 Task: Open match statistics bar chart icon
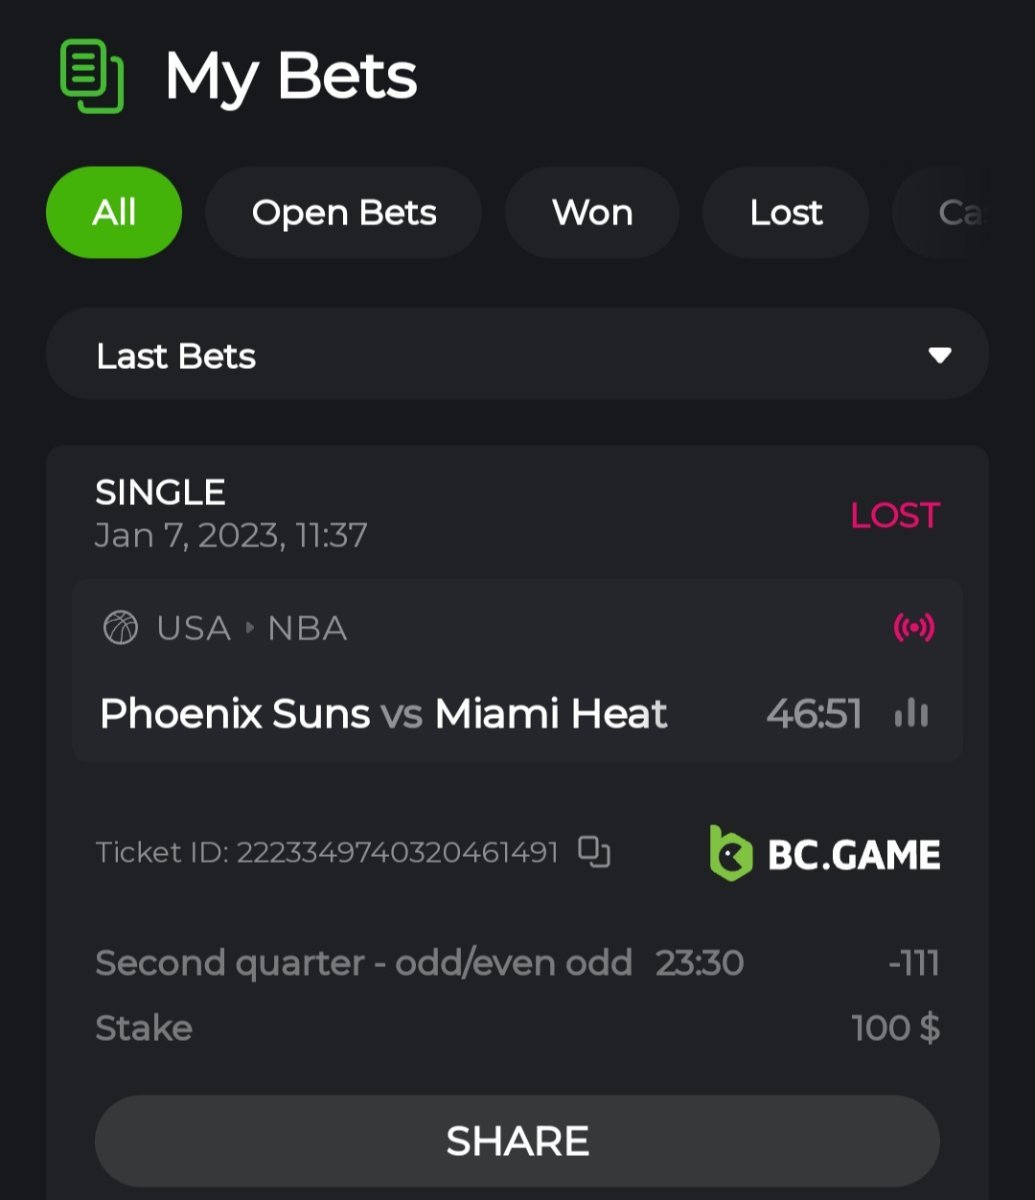point(911,714)
